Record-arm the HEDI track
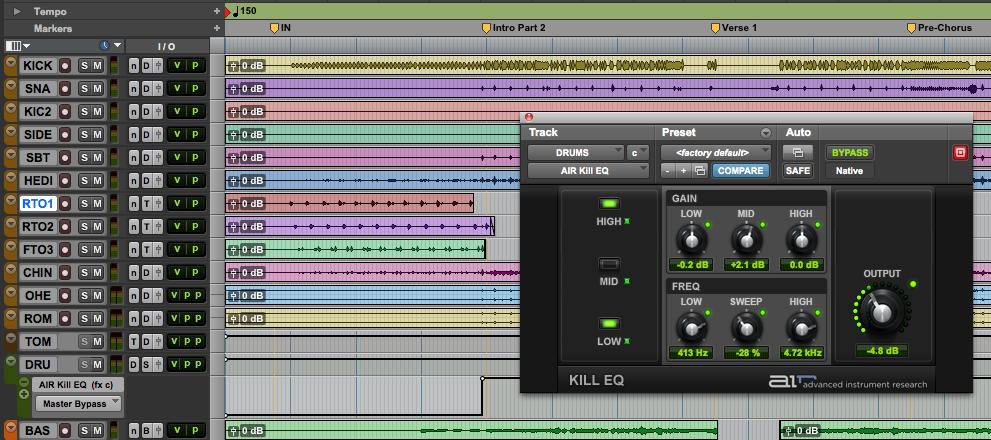 pos(65,180)
